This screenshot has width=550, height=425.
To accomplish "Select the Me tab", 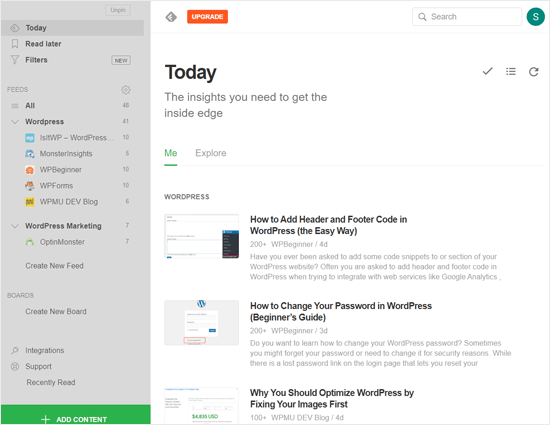I will tap(170, 153).
